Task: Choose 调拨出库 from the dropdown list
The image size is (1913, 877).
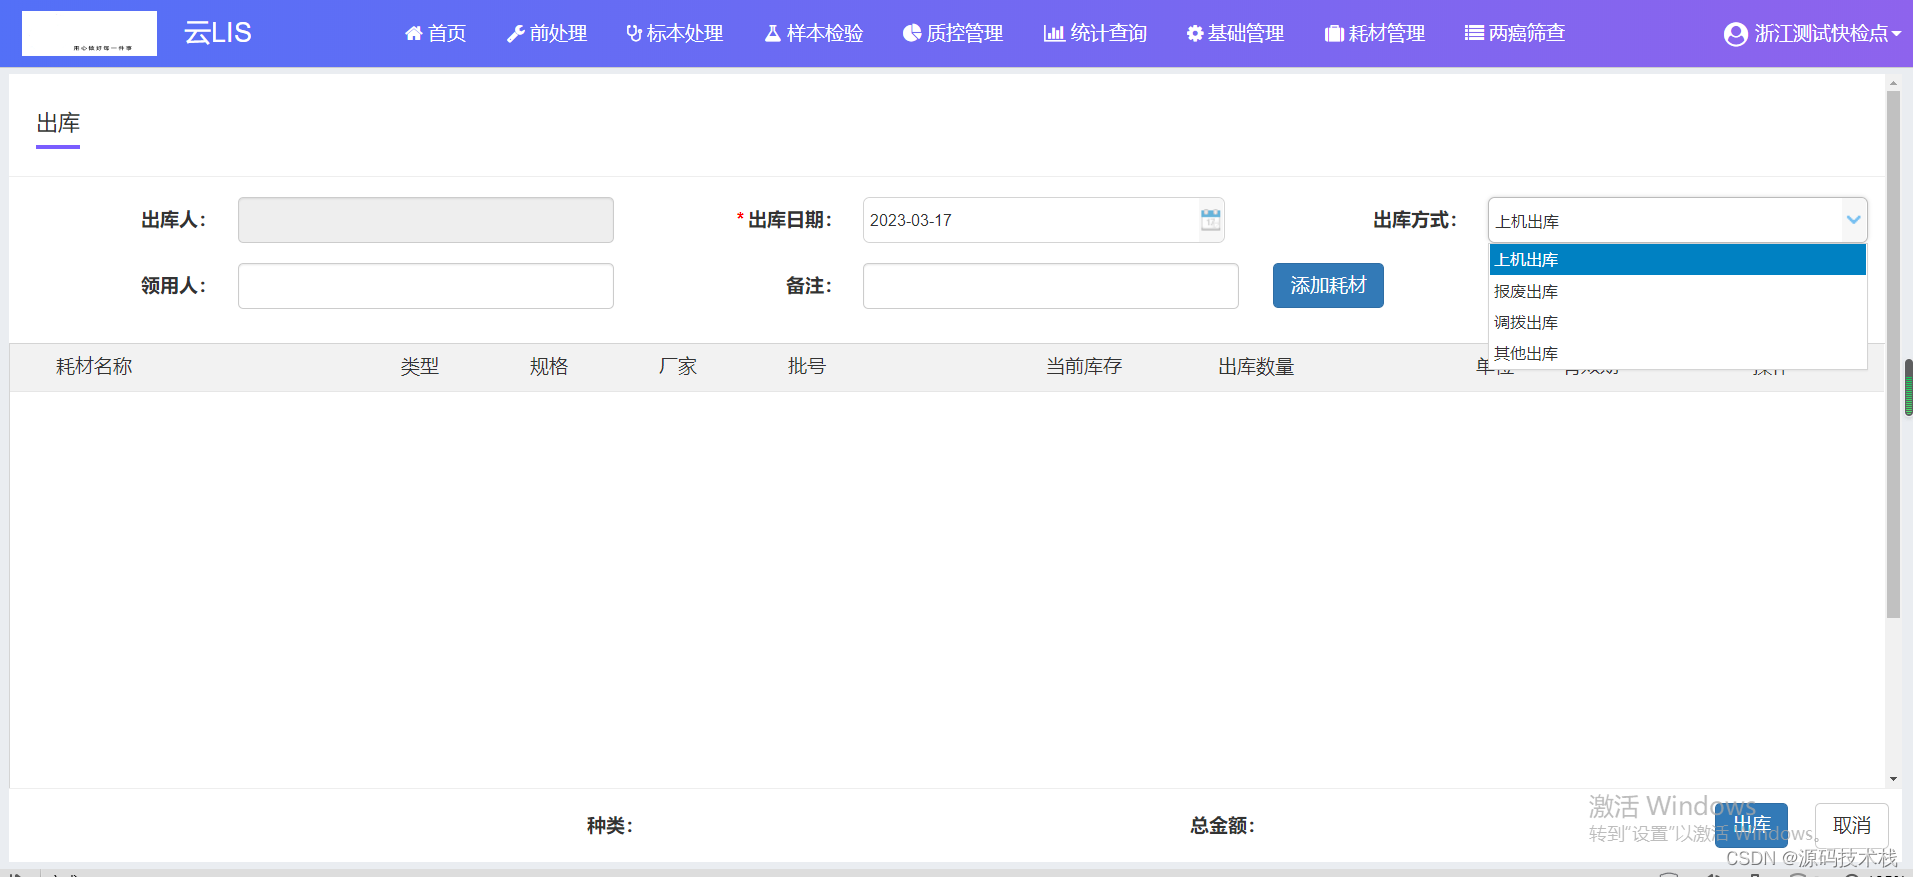Action: [x=1677, y=322]
